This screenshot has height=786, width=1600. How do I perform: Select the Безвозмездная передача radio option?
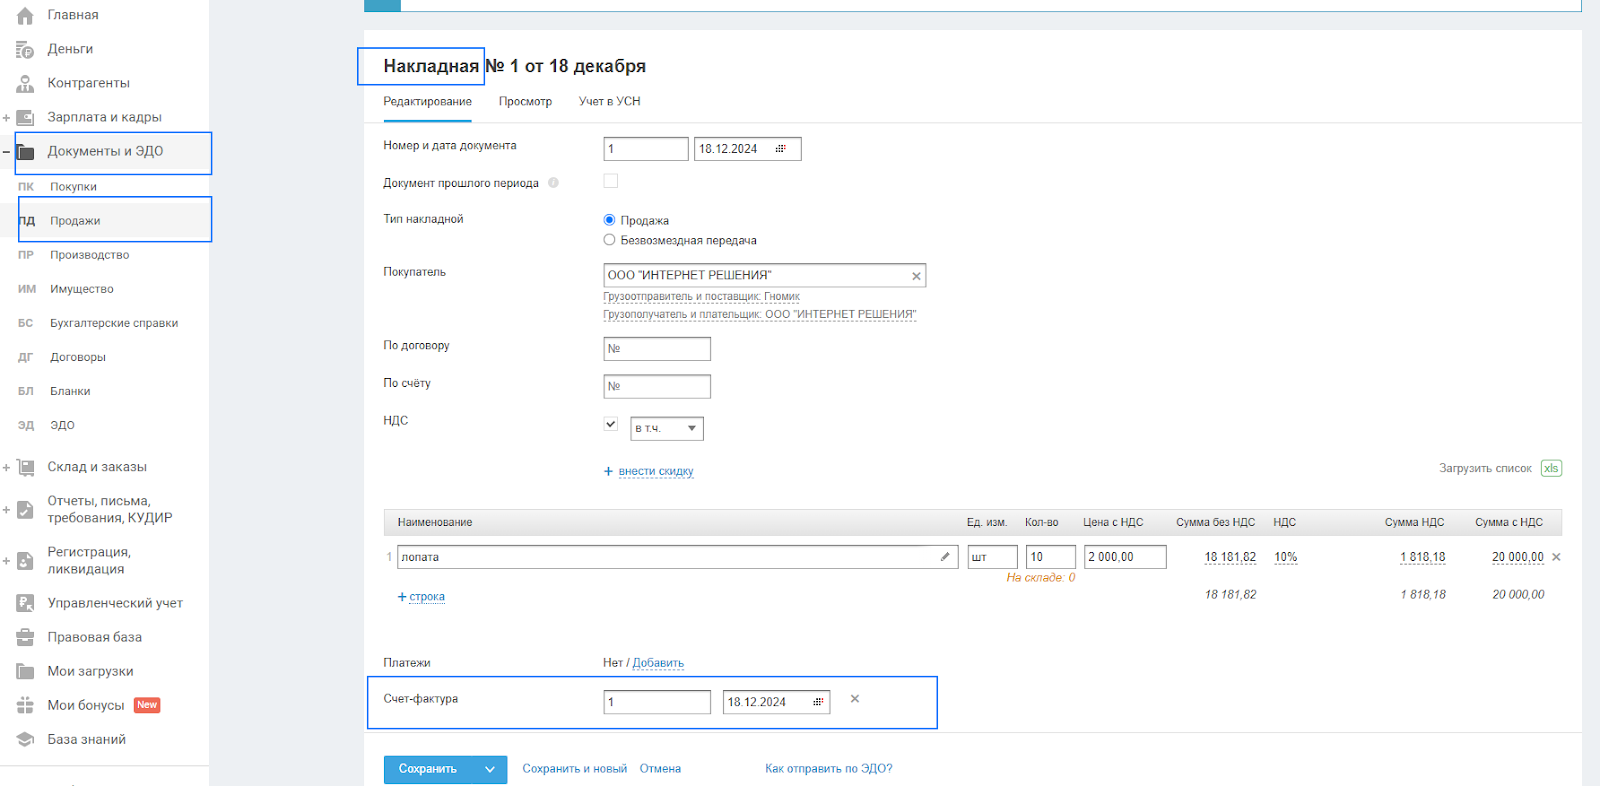(x=610, y=240)
